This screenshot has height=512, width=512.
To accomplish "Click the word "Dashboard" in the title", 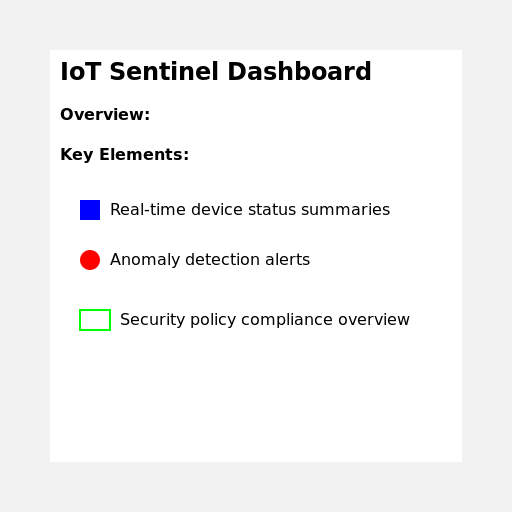I will [x=299, y=71].
